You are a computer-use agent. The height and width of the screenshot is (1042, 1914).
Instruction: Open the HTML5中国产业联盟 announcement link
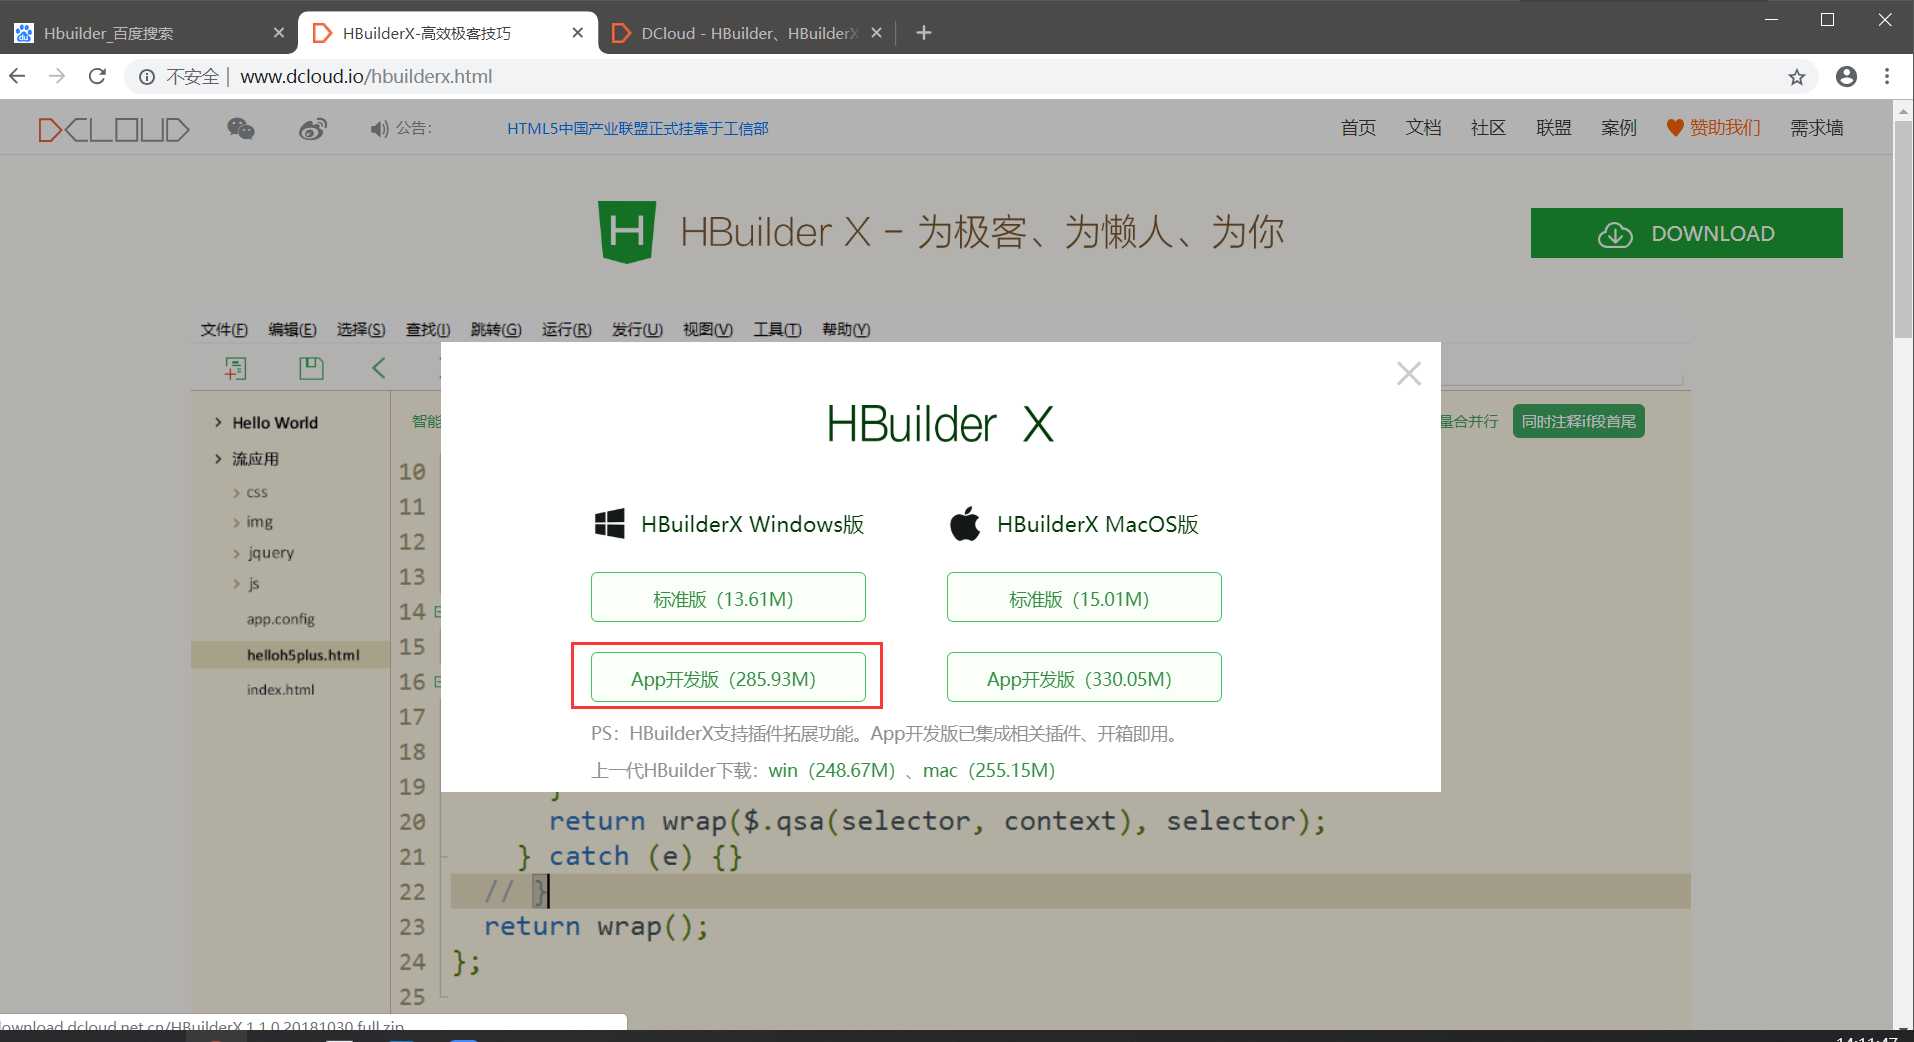[637, 129]
